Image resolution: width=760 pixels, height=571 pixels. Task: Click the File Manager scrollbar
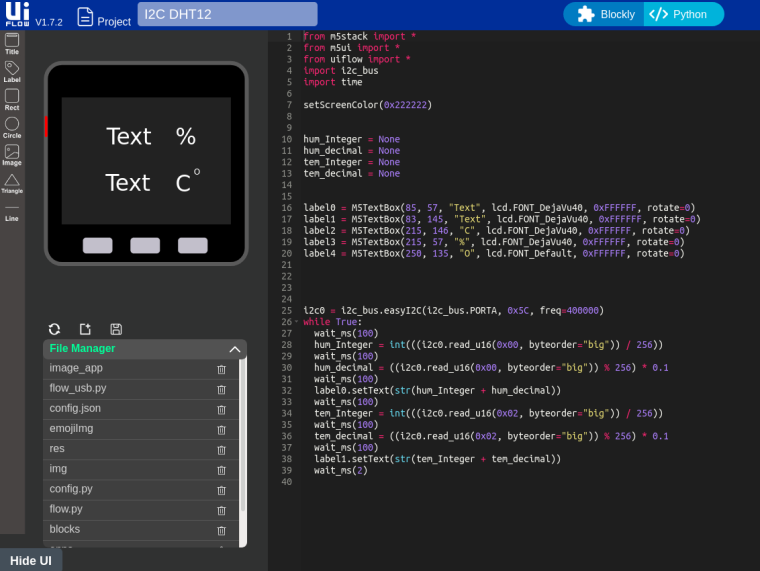pos(243,453)
